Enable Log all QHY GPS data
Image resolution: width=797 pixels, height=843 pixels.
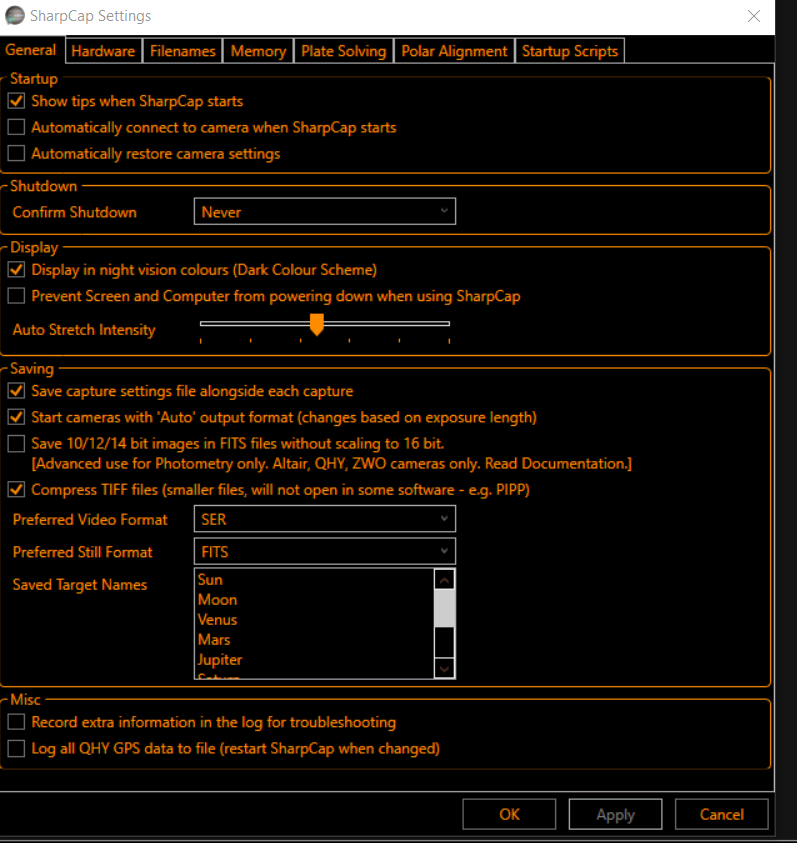[16, 748]
